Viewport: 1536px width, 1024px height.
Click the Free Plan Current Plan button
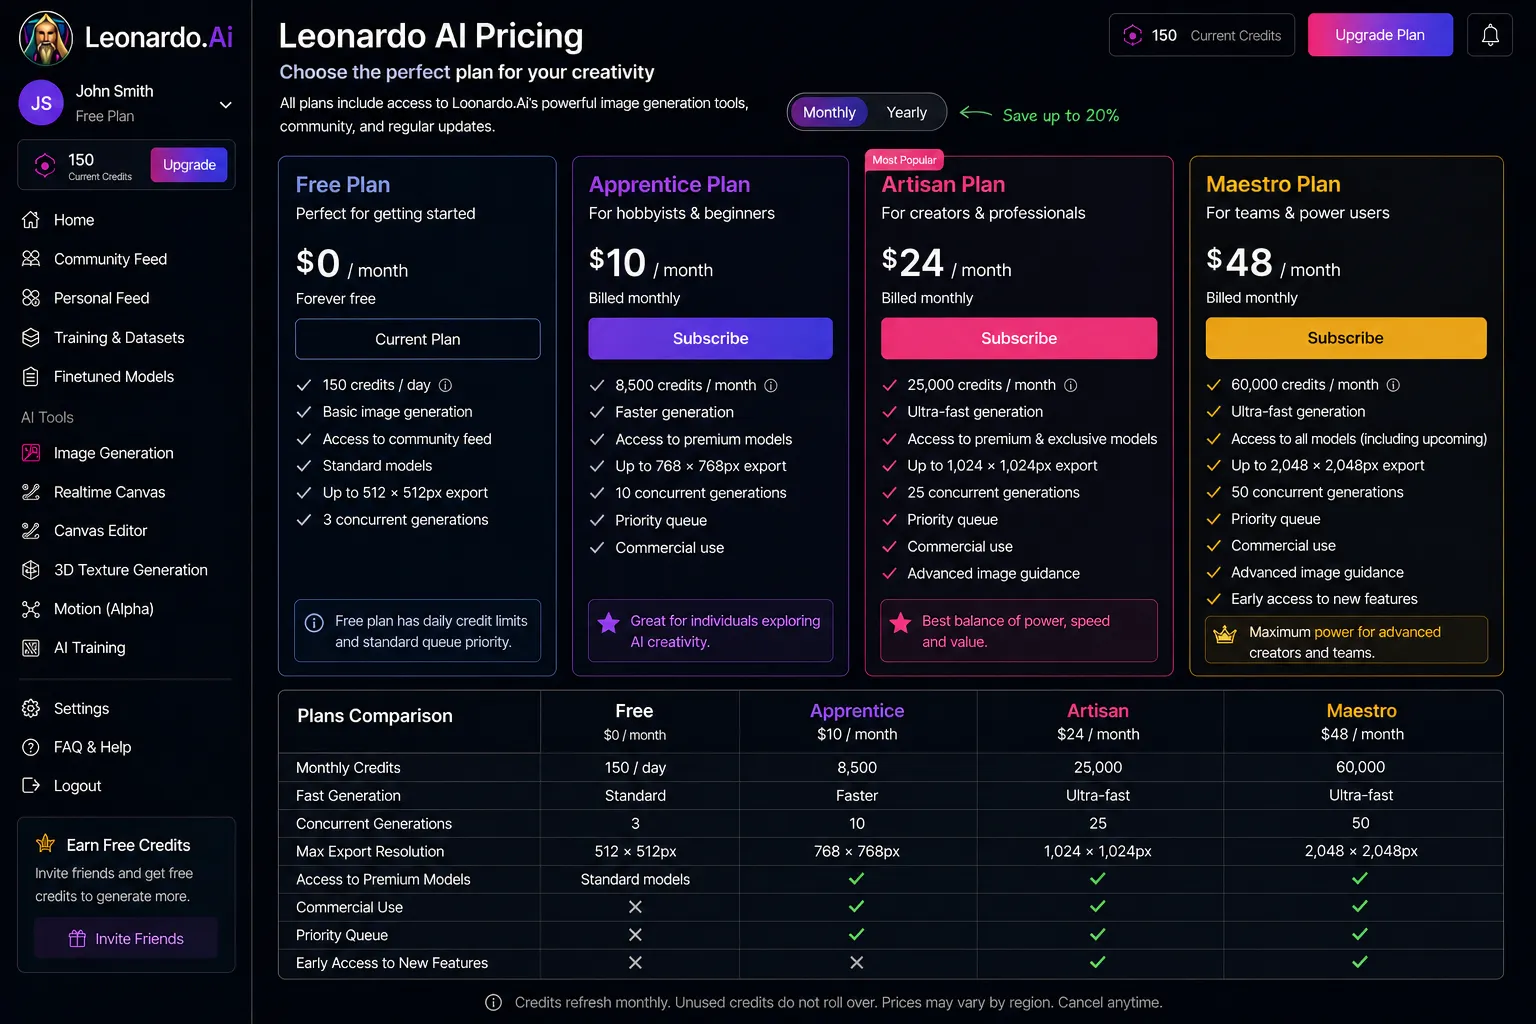[x=418, y=339]
